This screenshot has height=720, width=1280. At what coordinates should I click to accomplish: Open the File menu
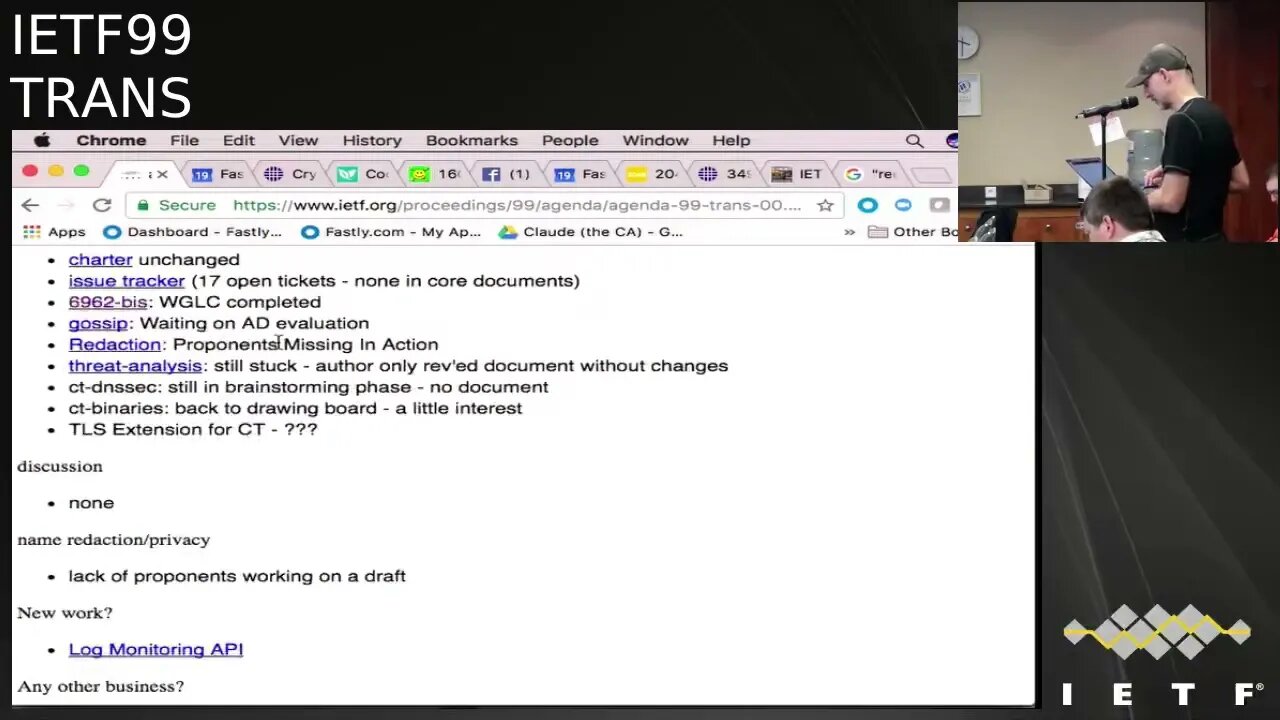(x=184, y=141)
